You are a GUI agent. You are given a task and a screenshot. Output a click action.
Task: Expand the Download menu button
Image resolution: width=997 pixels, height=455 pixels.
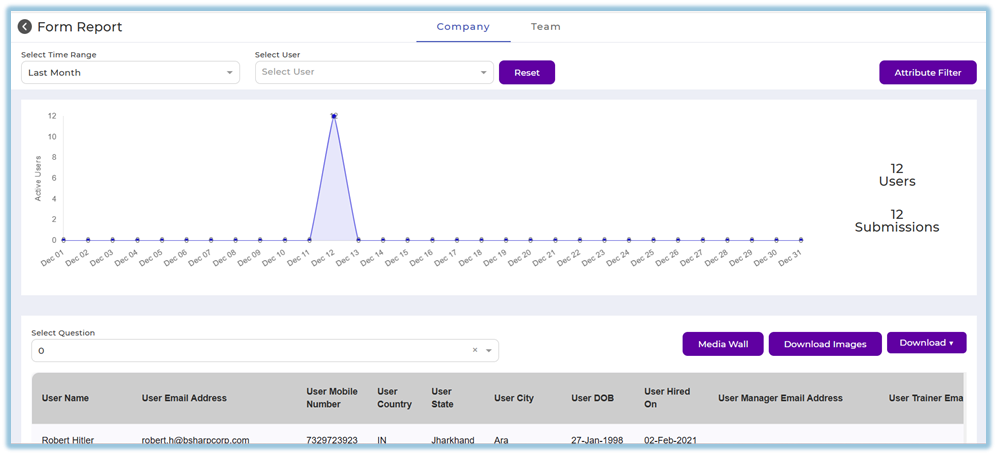pyautogui.click(x=926, y=343)
